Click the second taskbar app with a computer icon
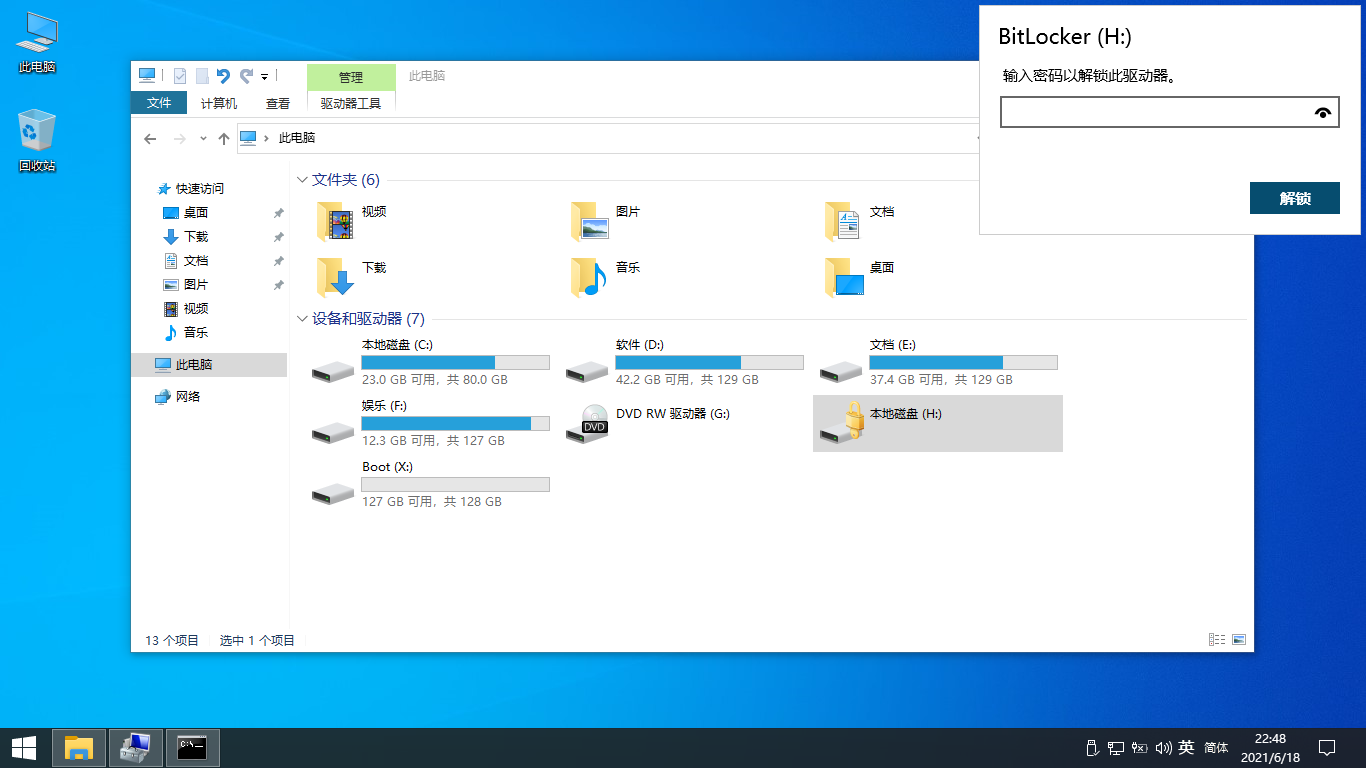Viewport: 1366px width, 768px height. [x=135, y=747]
